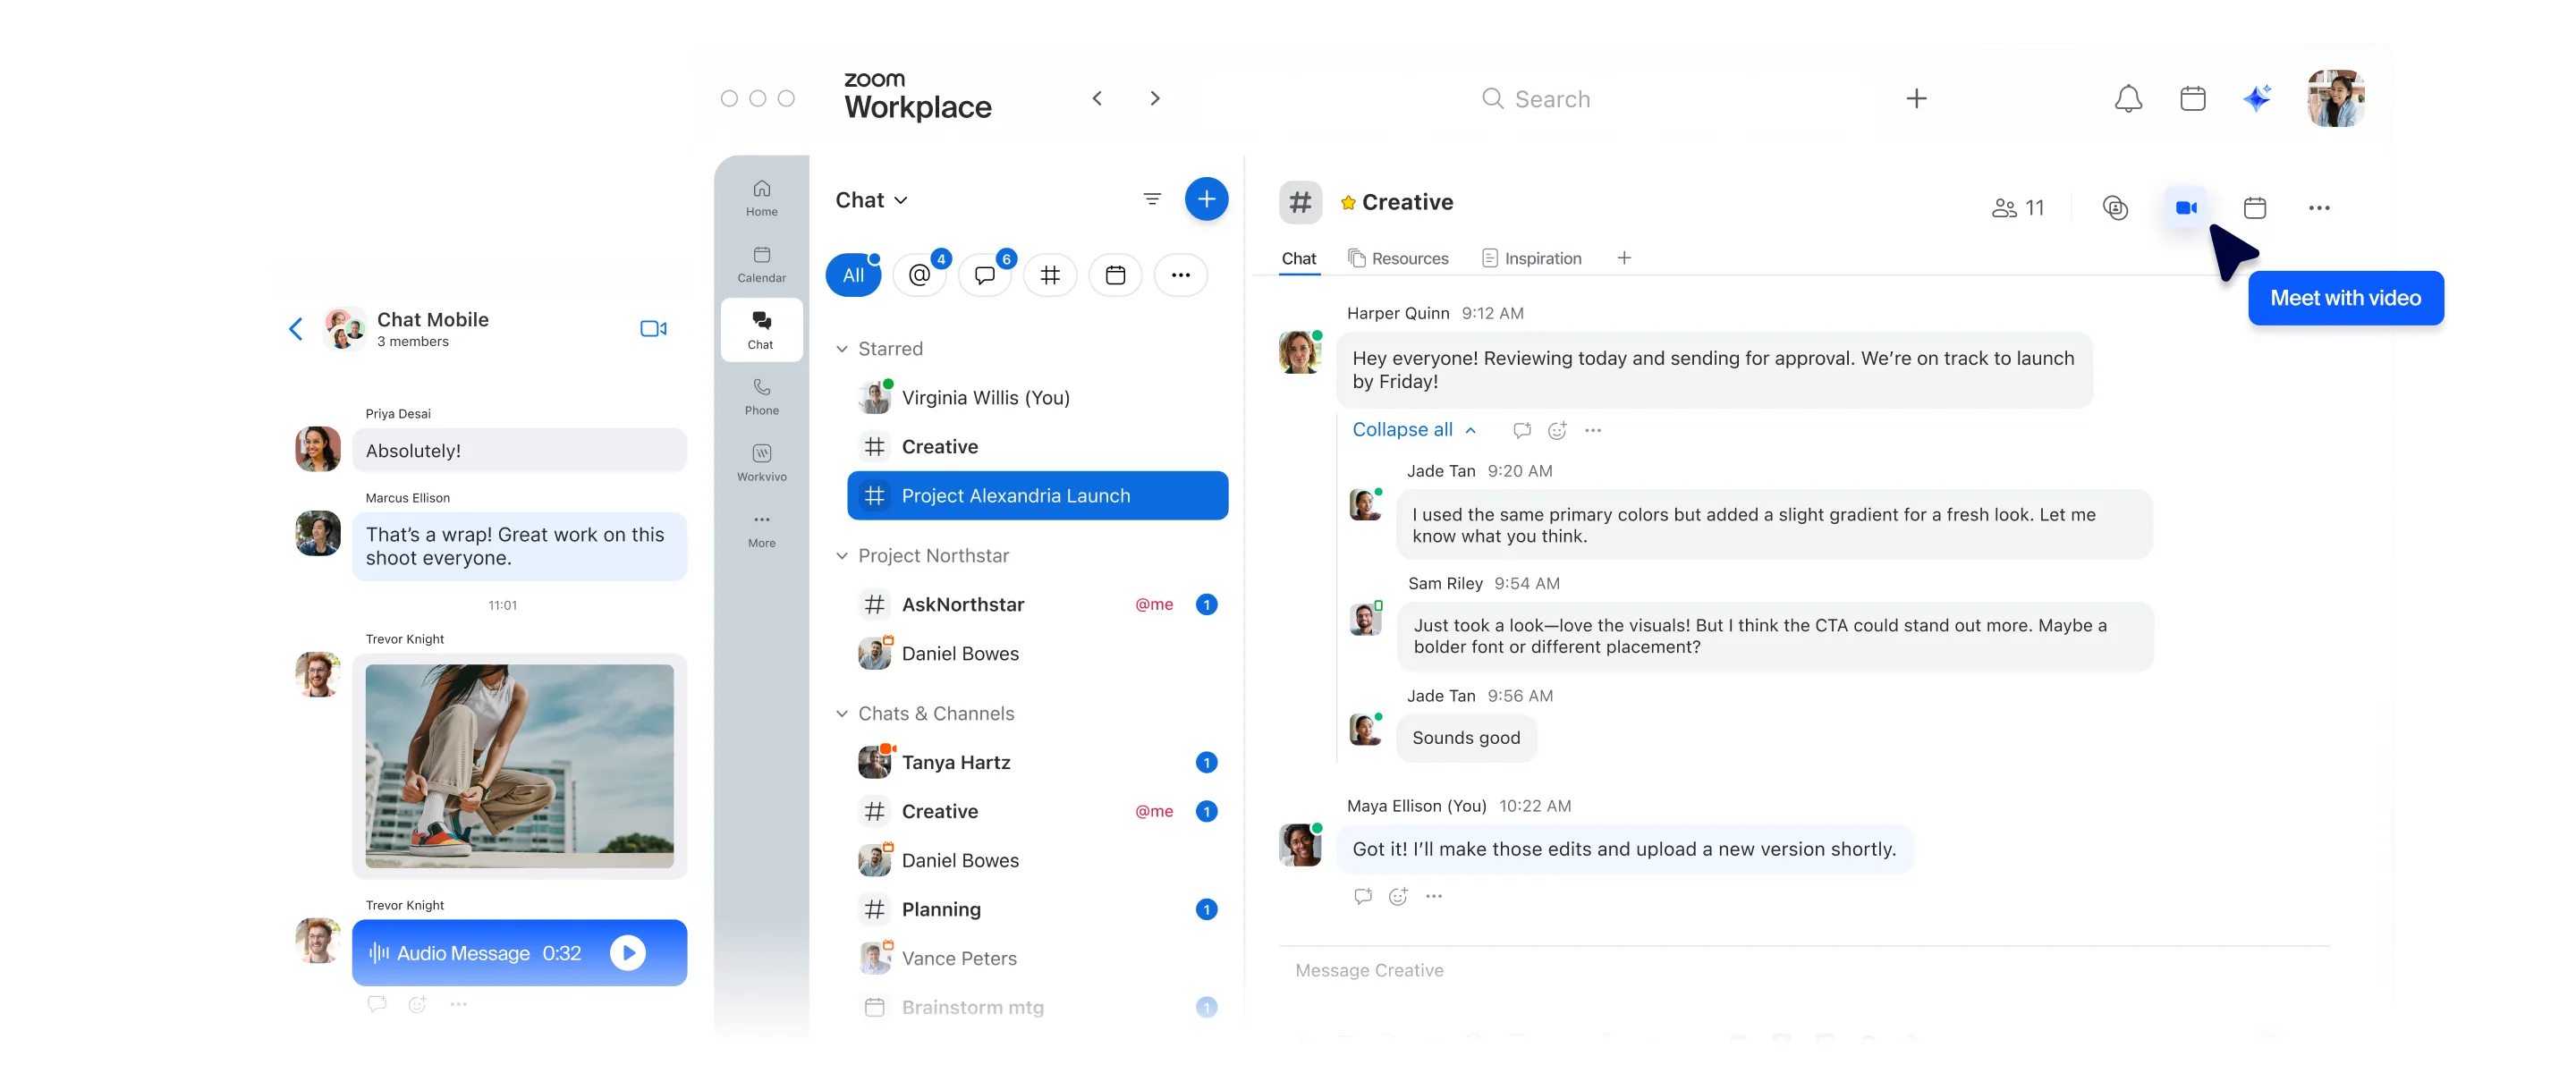Open Trevor Knight's shared photo
The image size is (2576, 1073).
(x=519, y=766)
